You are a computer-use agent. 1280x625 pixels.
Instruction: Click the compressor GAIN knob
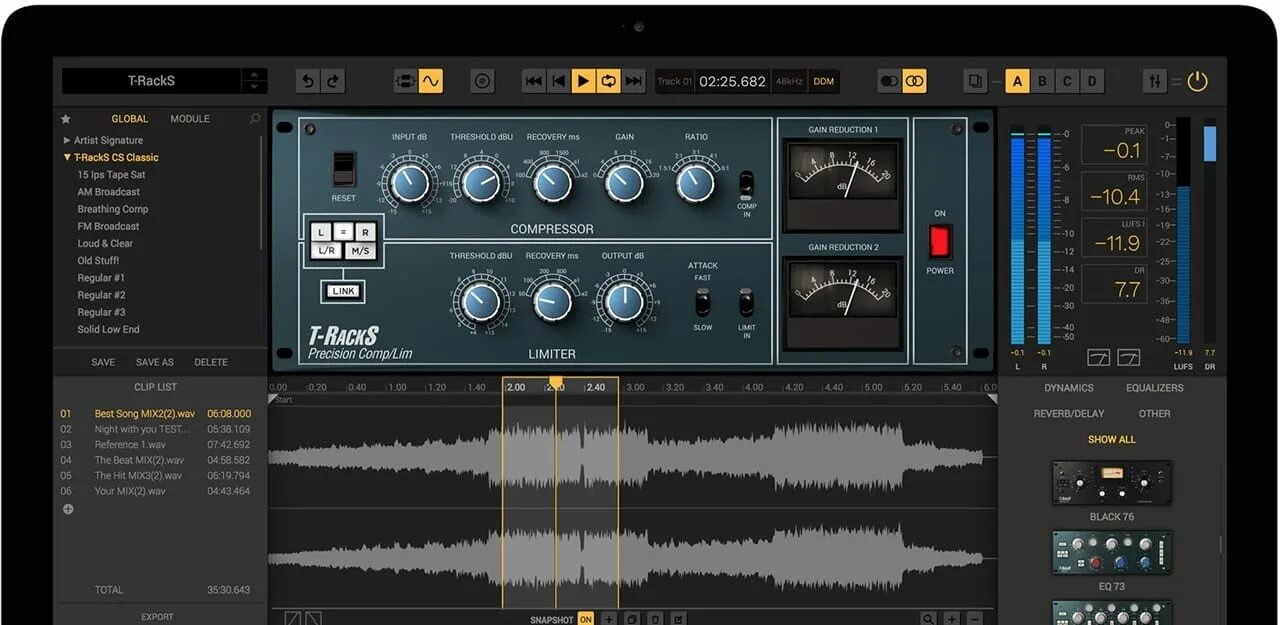[x=624, y=183]
